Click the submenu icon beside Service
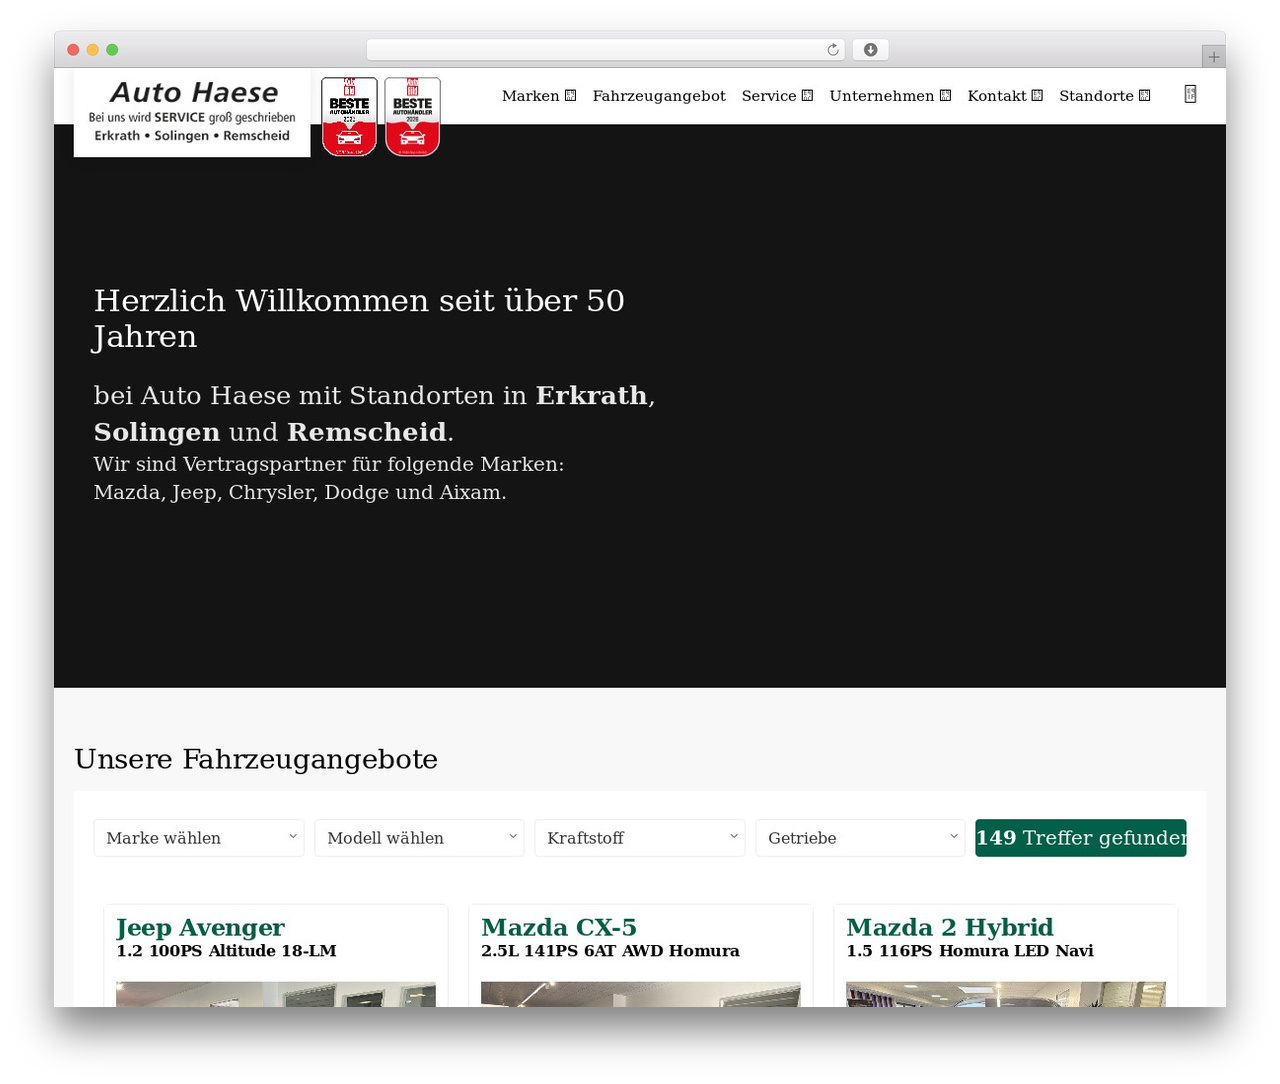 pos(807,96)
